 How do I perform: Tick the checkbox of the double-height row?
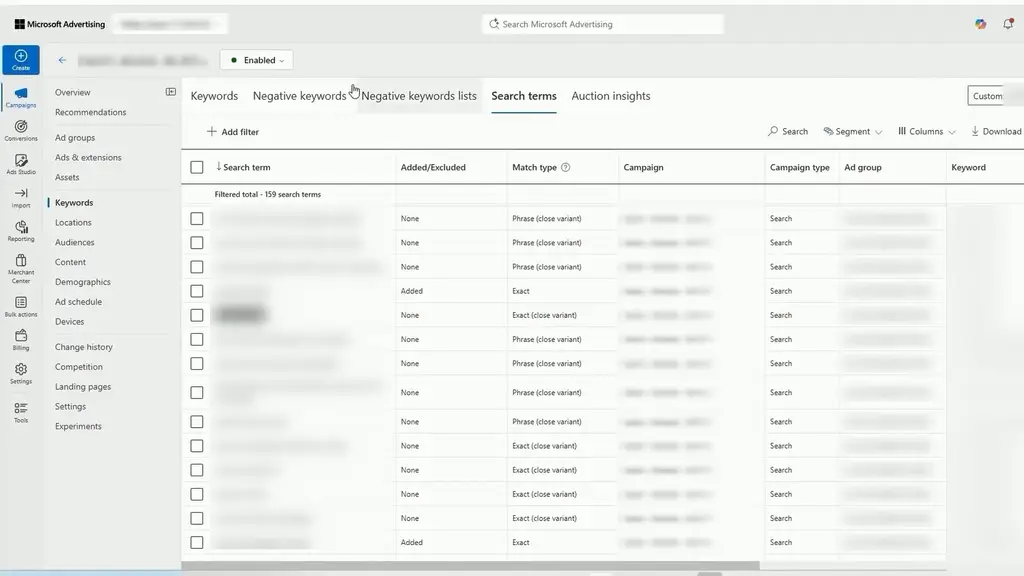[197, 392]
